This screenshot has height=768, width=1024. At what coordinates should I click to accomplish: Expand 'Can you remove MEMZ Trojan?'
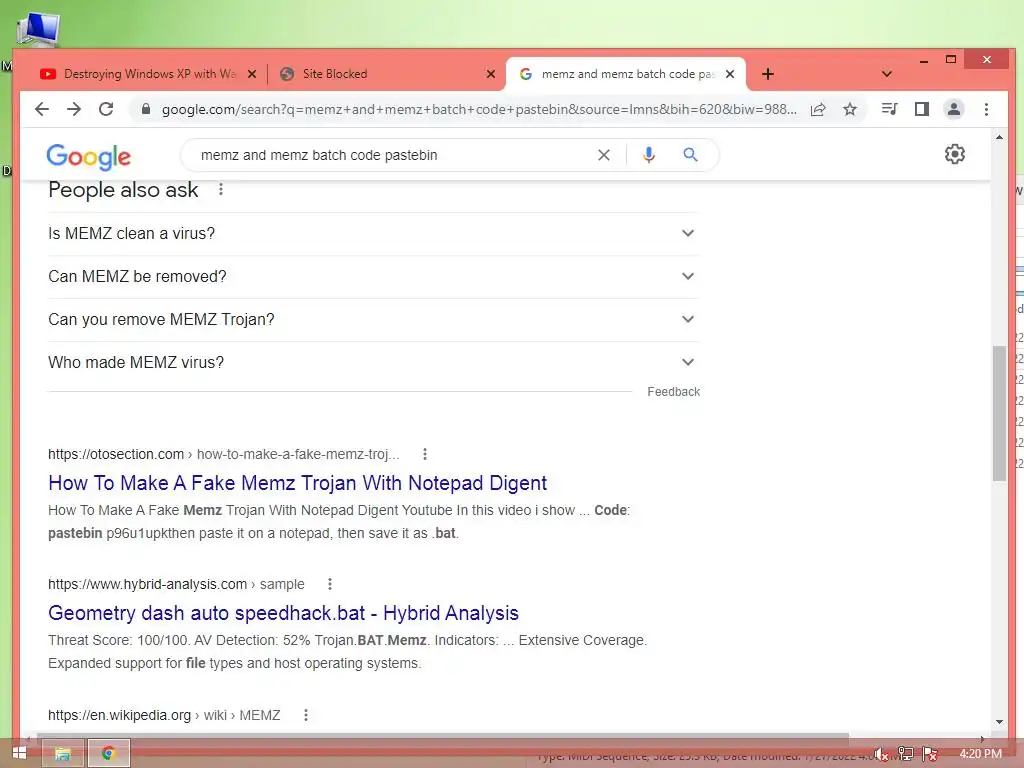[x=373, y=319]
